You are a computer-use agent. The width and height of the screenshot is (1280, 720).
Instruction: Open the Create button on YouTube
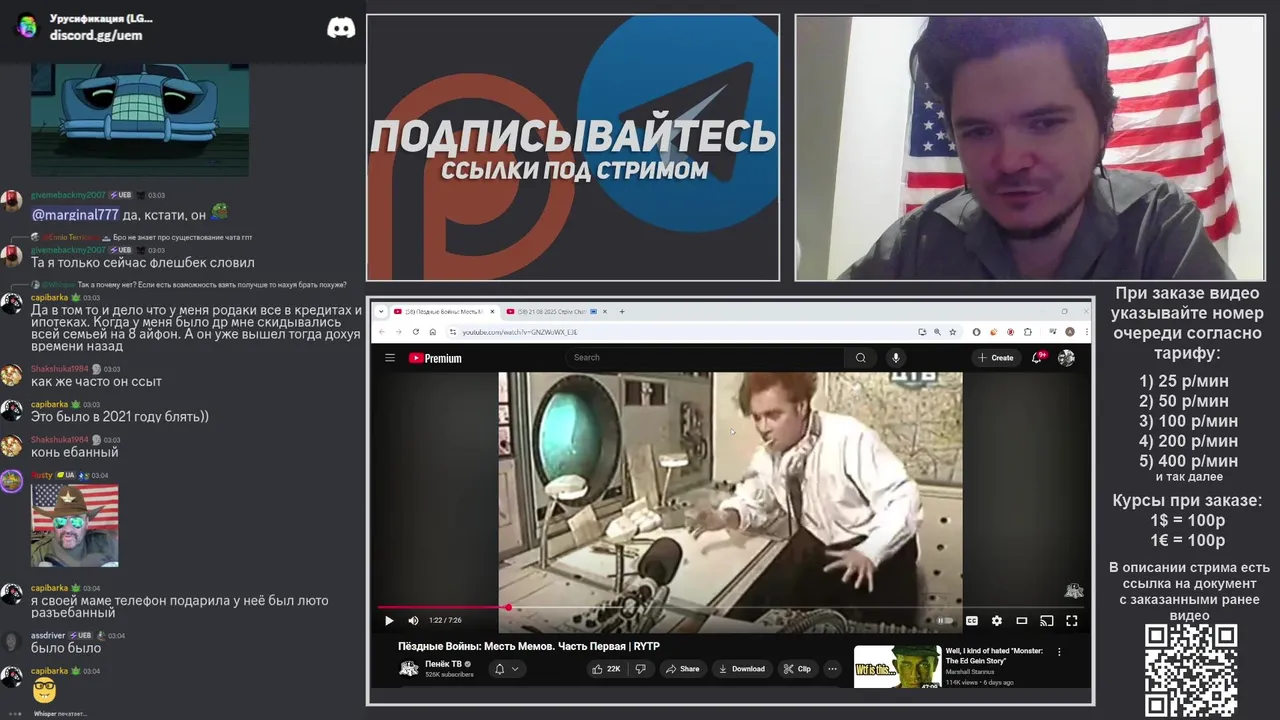(x=996, y=358)
